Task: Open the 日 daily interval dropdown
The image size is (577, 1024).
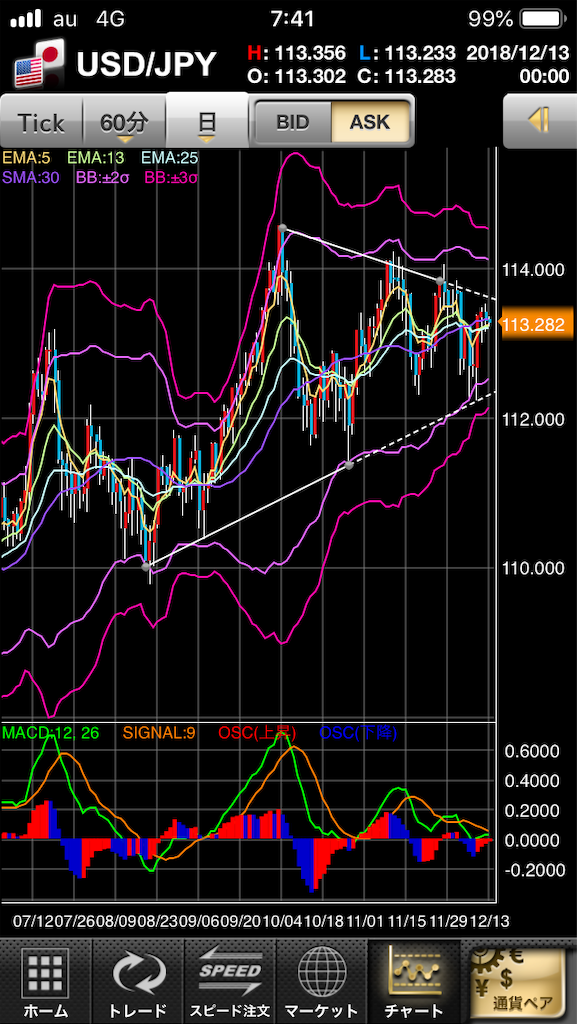Action: coord(207,121)
